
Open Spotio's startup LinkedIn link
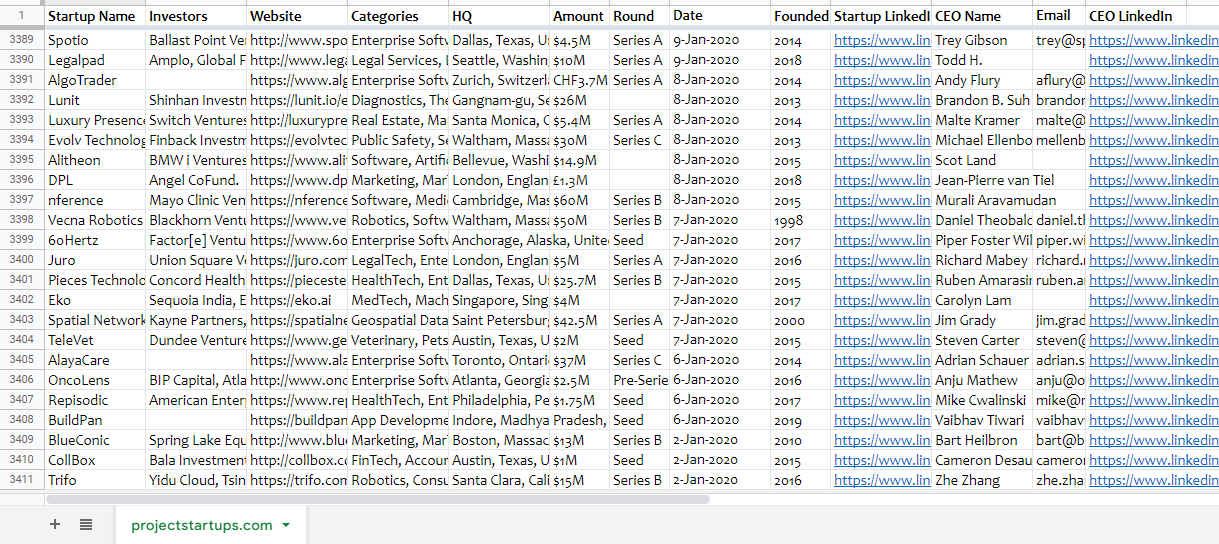click(882, 40)
